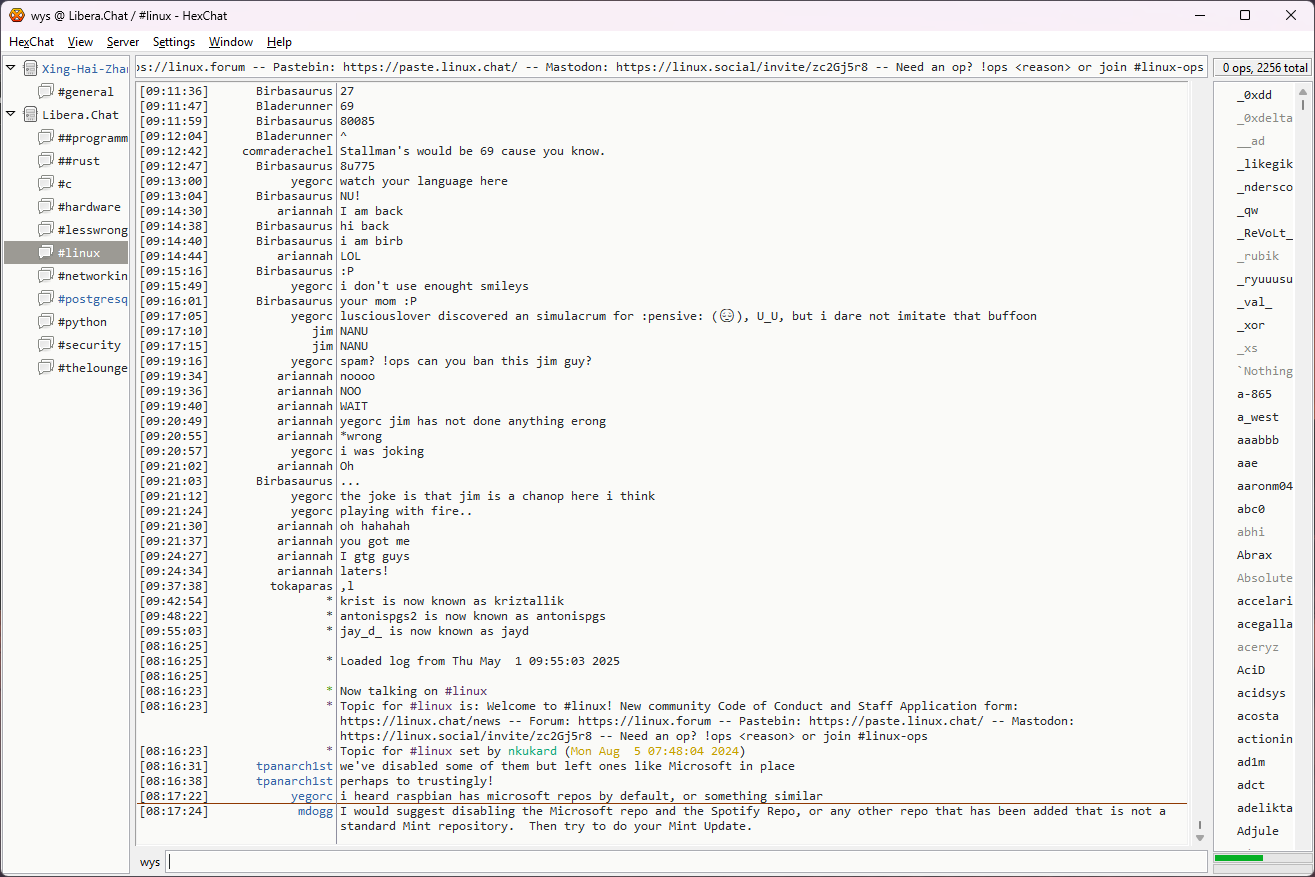This screenshot has width=1315, height=877.
Task: Click in the message input box
Action: (685, 862)
